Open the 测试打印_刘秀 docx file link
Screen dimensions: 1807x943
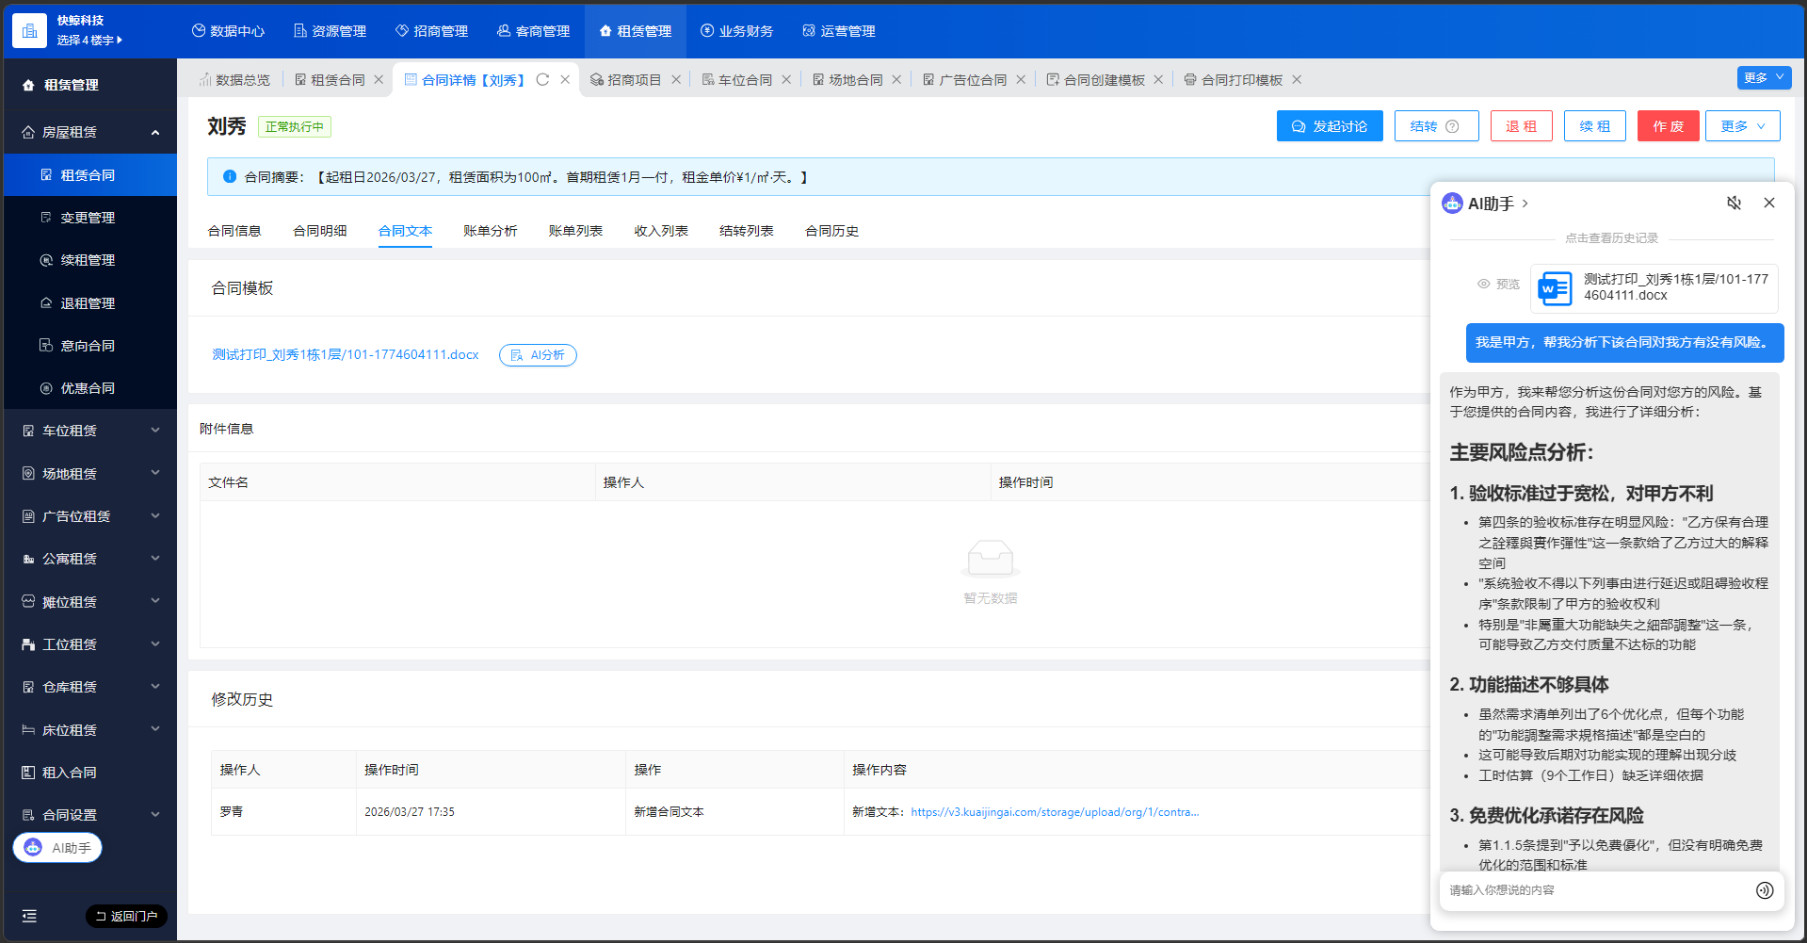pyautogui.click(x=345, y=355)
